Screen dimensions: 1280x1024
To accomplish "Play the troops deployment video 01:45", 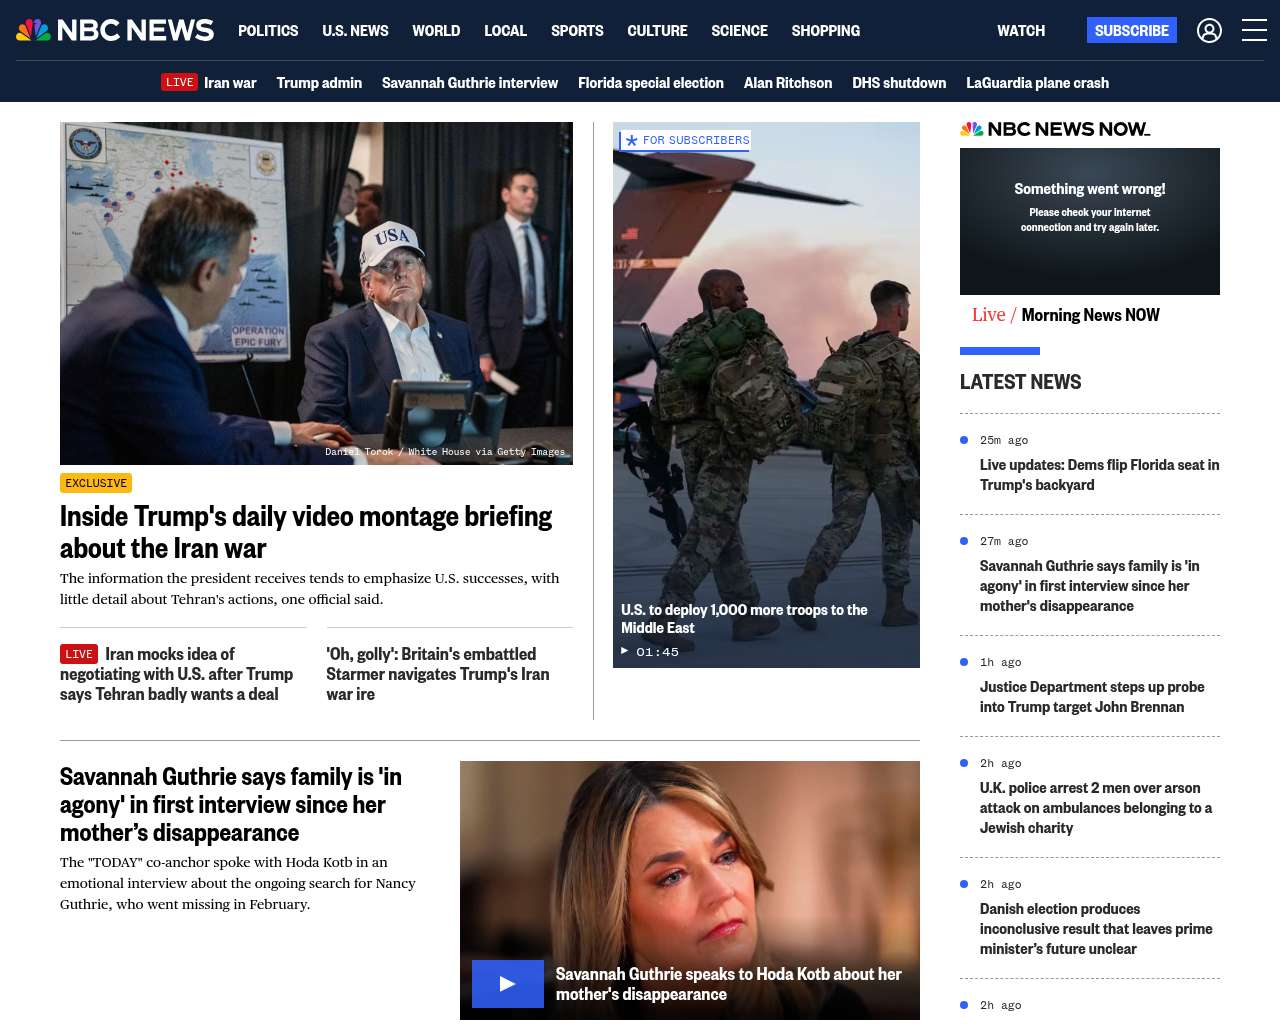I will (649, 652).
